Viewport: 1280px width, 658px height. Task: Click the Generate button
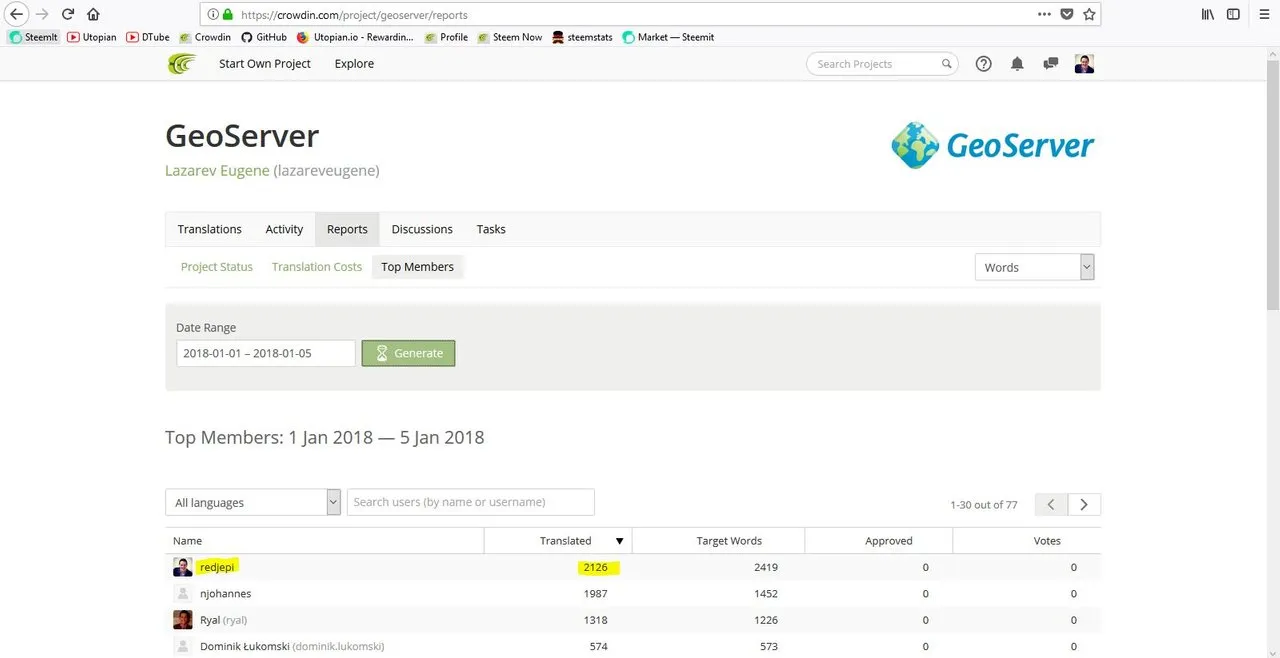[x=409, y=353]
